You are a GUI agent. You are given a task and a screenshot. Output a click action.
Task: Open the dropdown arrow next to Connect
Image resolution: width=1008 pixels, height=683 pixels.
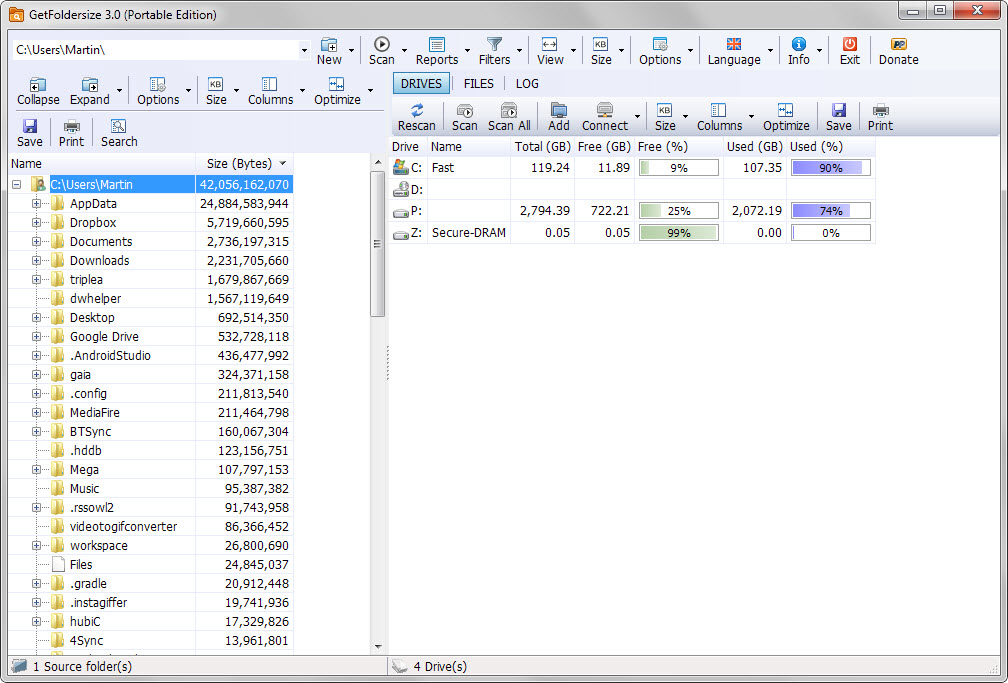[x=637, y=116]
